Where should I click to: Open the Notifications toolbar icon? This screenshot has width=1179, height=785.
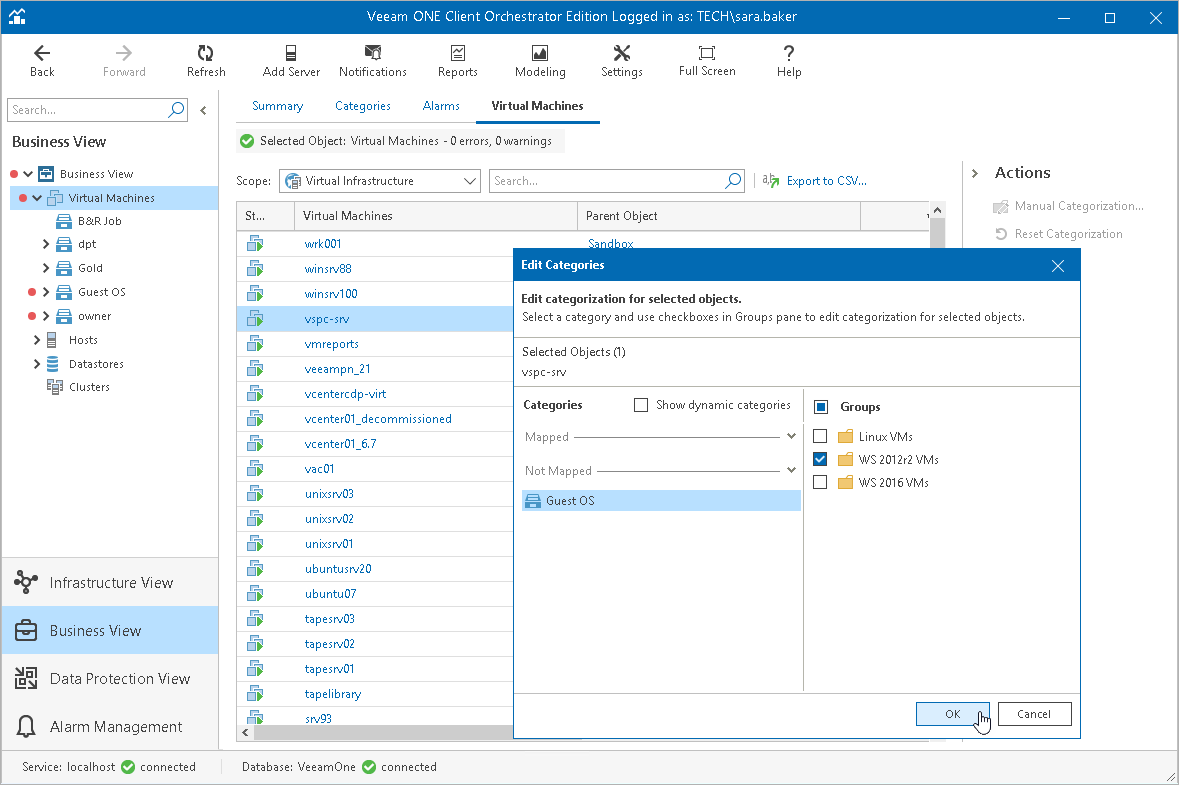click(372, 53)
